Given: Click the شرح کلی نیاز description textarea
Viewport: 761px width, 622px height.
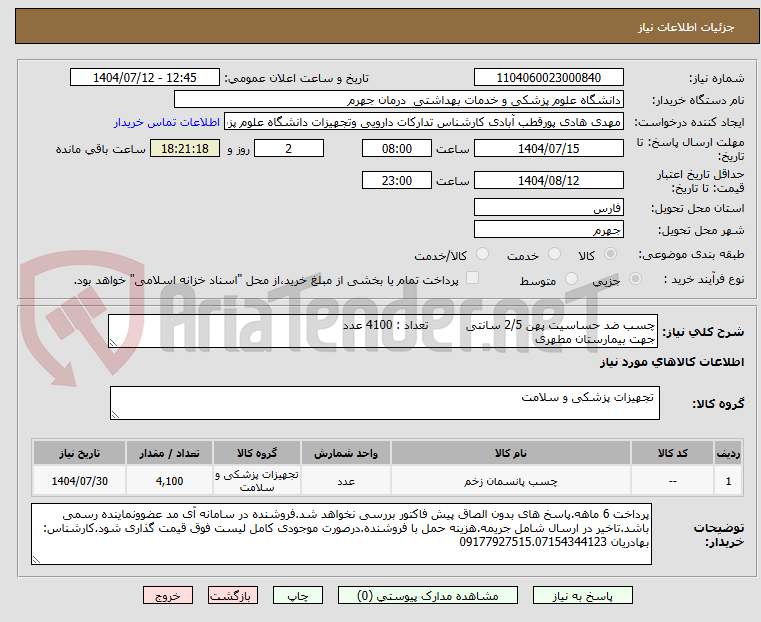Looking at the screenshot, I should coord(383,331).
